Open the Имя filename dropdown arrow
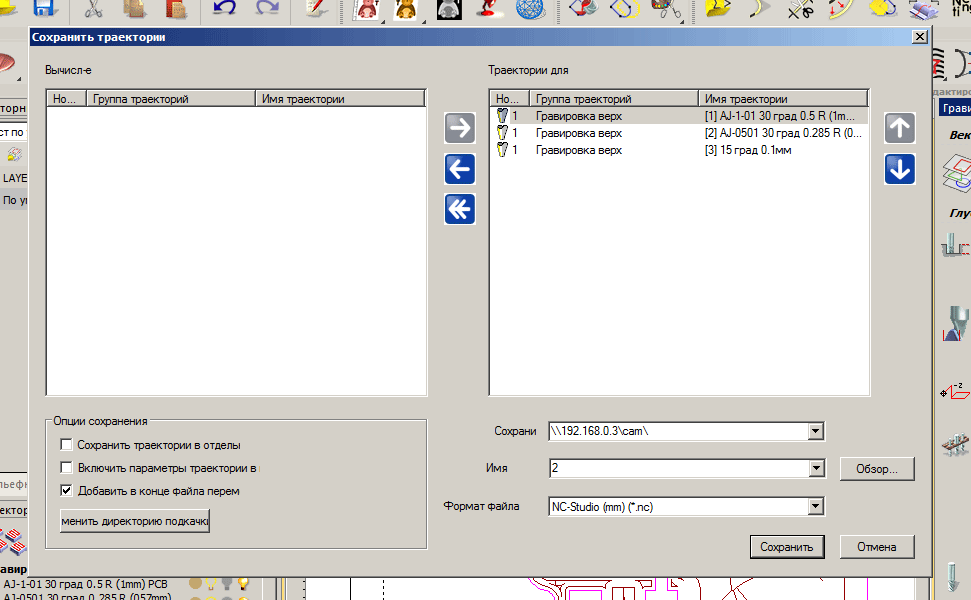 click(816, 468)
